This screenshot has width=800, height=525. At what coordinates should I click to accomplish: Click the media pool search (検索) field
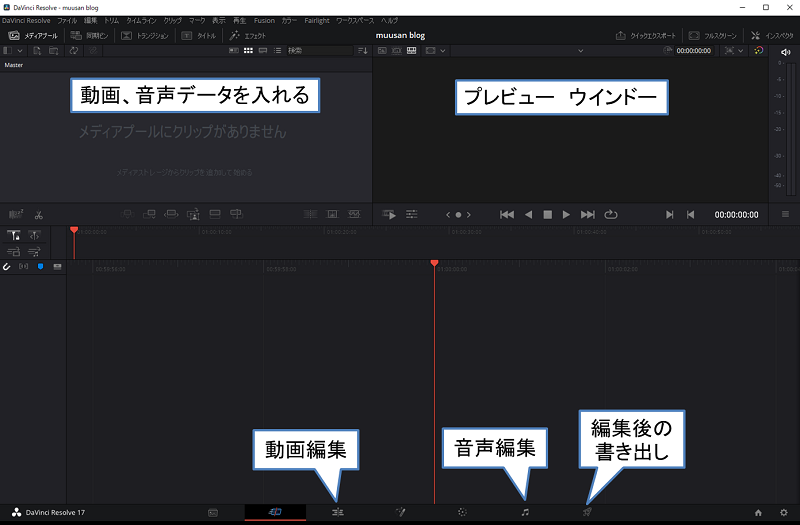(319, 51)
